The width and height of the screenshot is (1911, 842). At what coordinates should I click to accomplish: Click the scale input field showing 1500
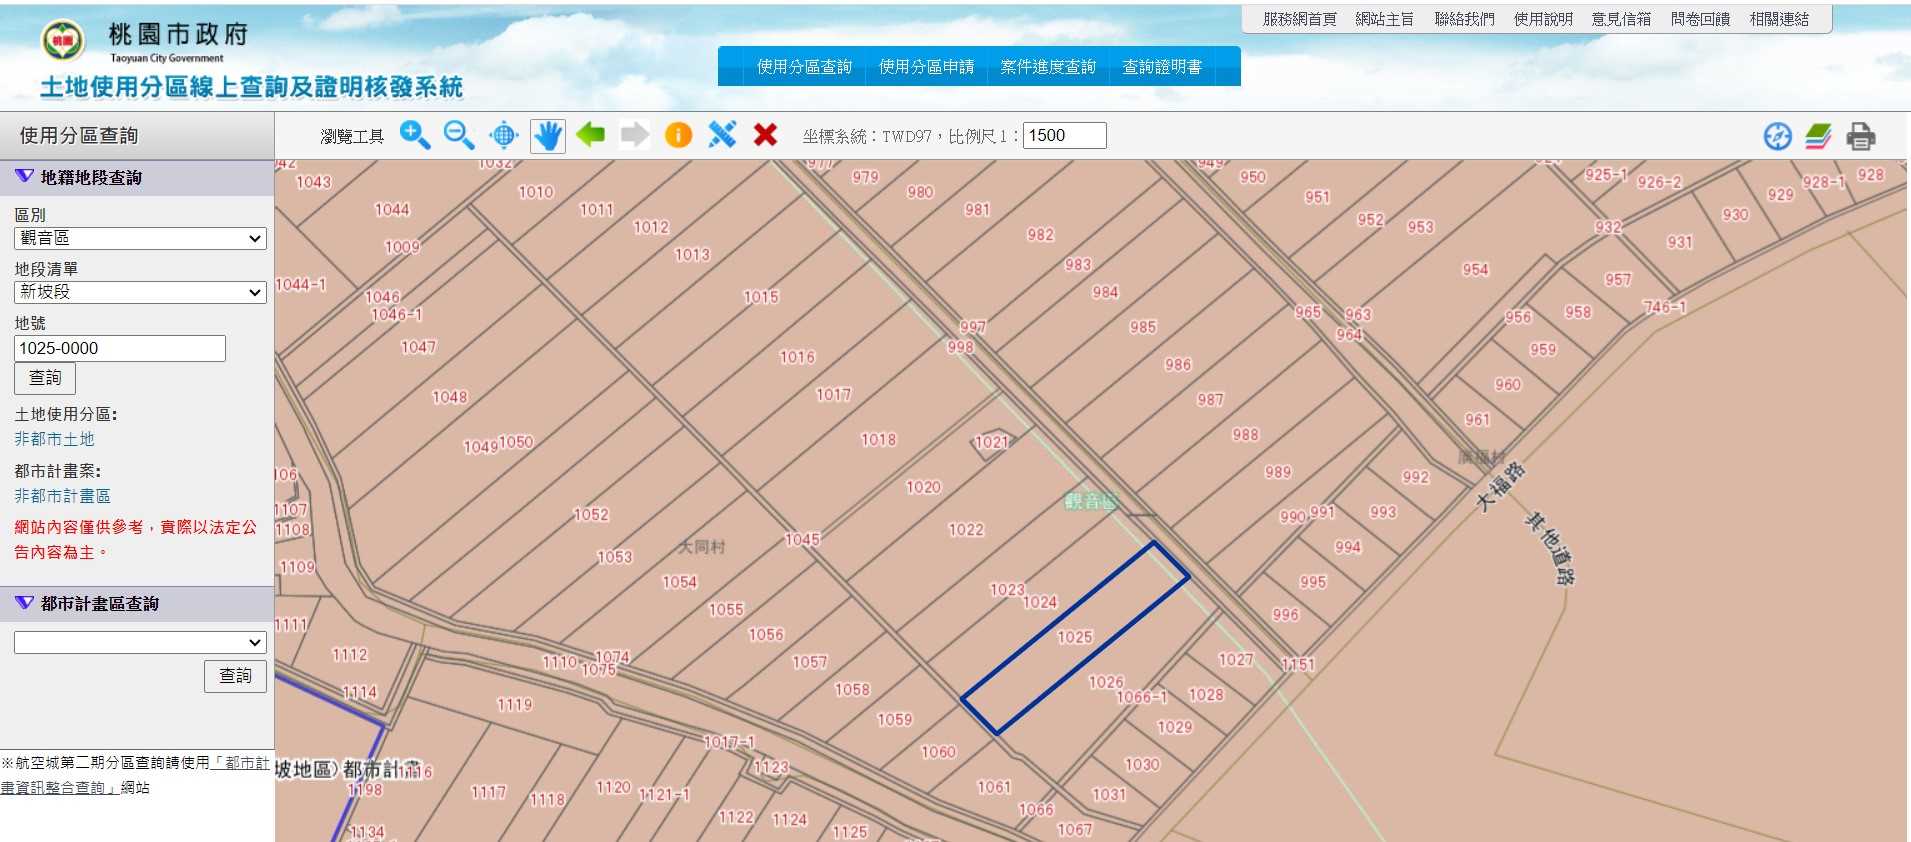click(1064, 136)
